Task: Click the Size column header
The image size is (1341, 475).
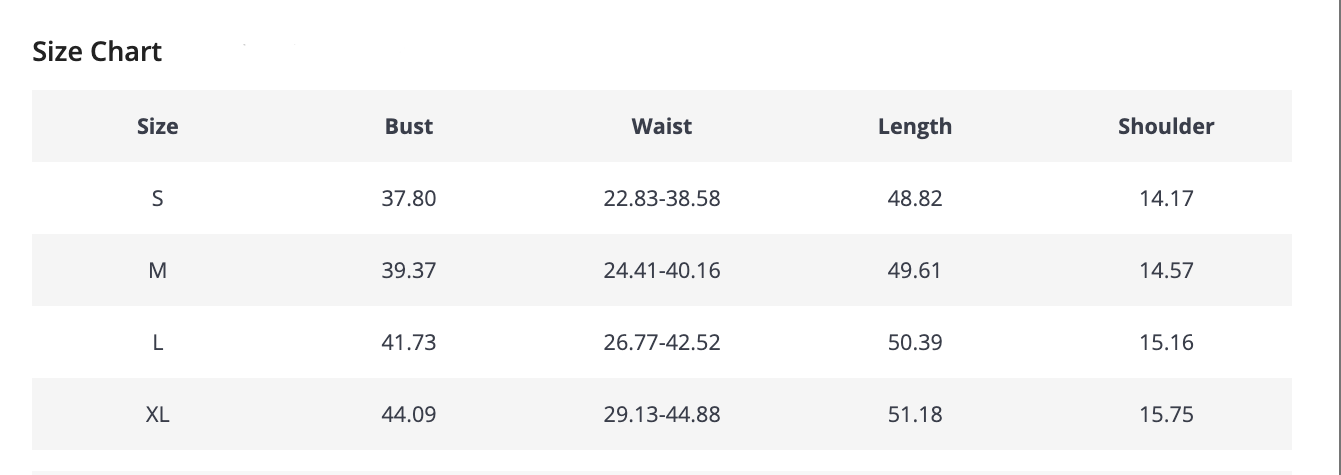Action: click(x=157, y=126)
